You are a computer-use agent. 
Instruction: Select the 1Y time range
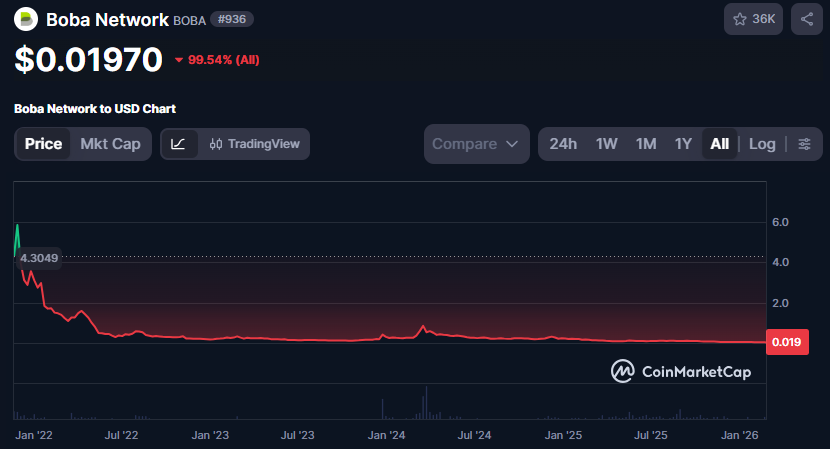[683, 144]
